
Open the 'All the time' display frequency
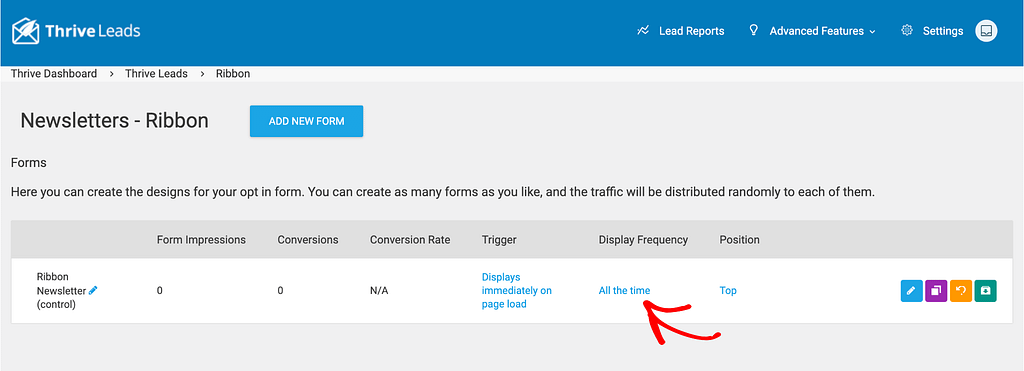coord(624,291)
